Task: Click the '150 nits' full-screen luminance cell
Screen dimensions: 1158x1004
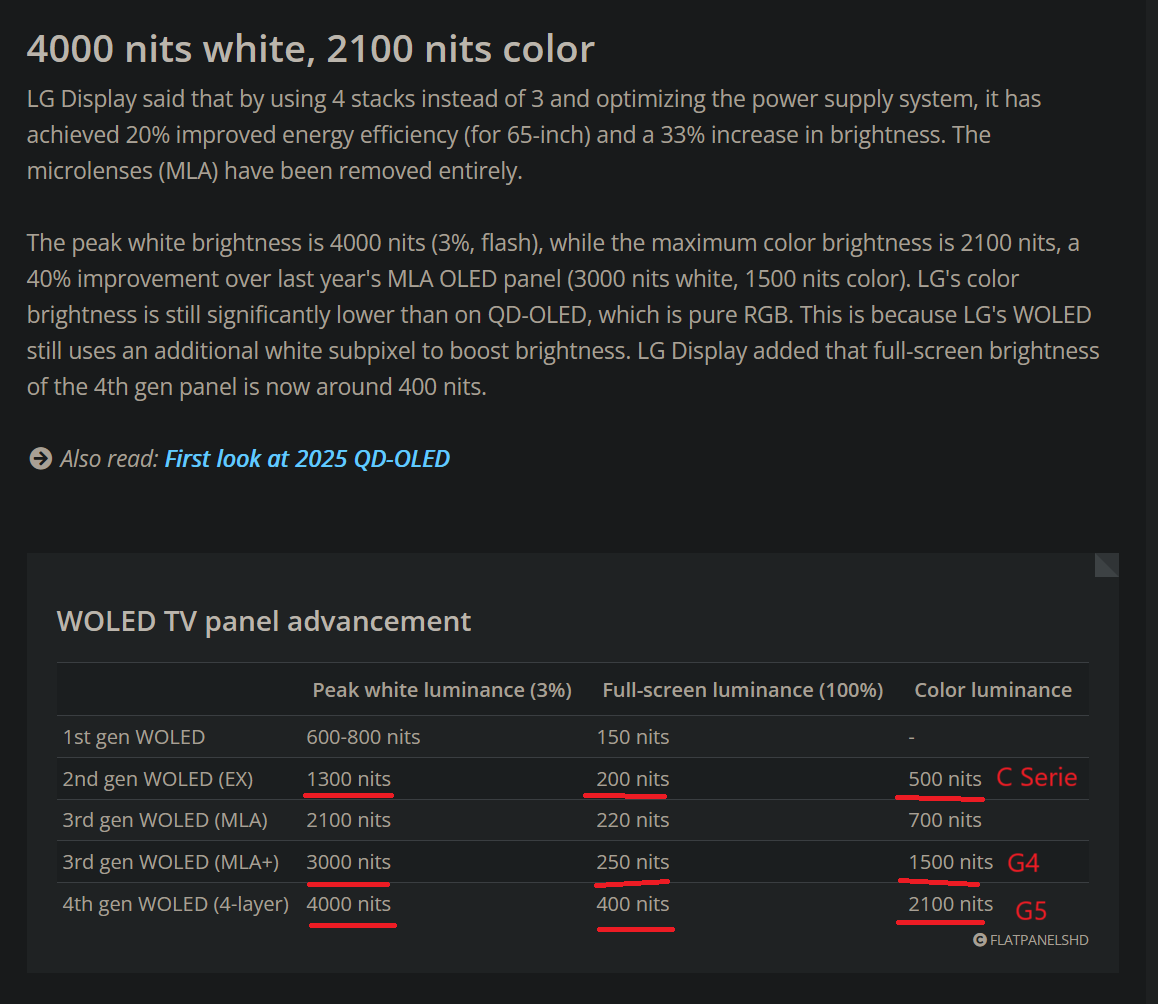Action: pos(633,737)
